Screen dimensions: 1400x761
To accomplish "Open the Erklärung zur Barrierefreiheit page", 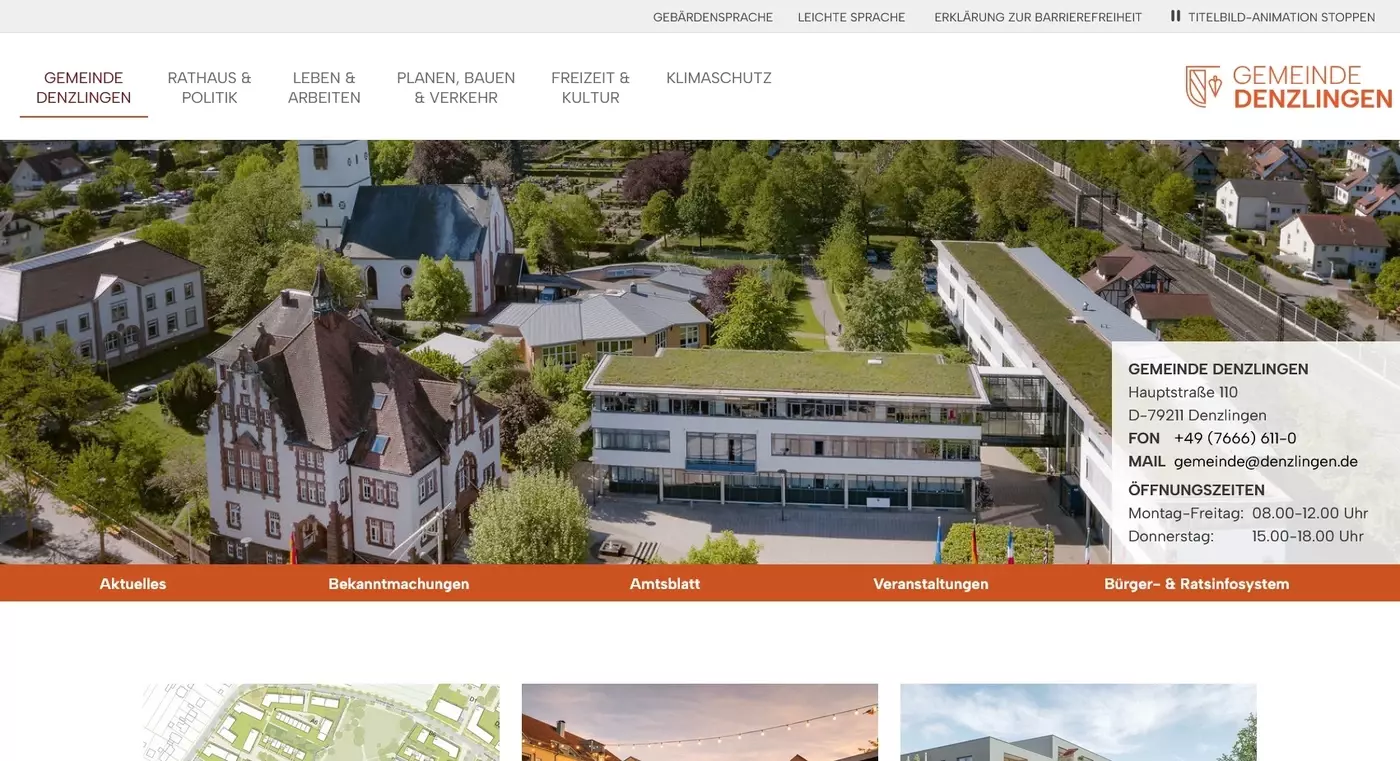I will (1038, 16).
